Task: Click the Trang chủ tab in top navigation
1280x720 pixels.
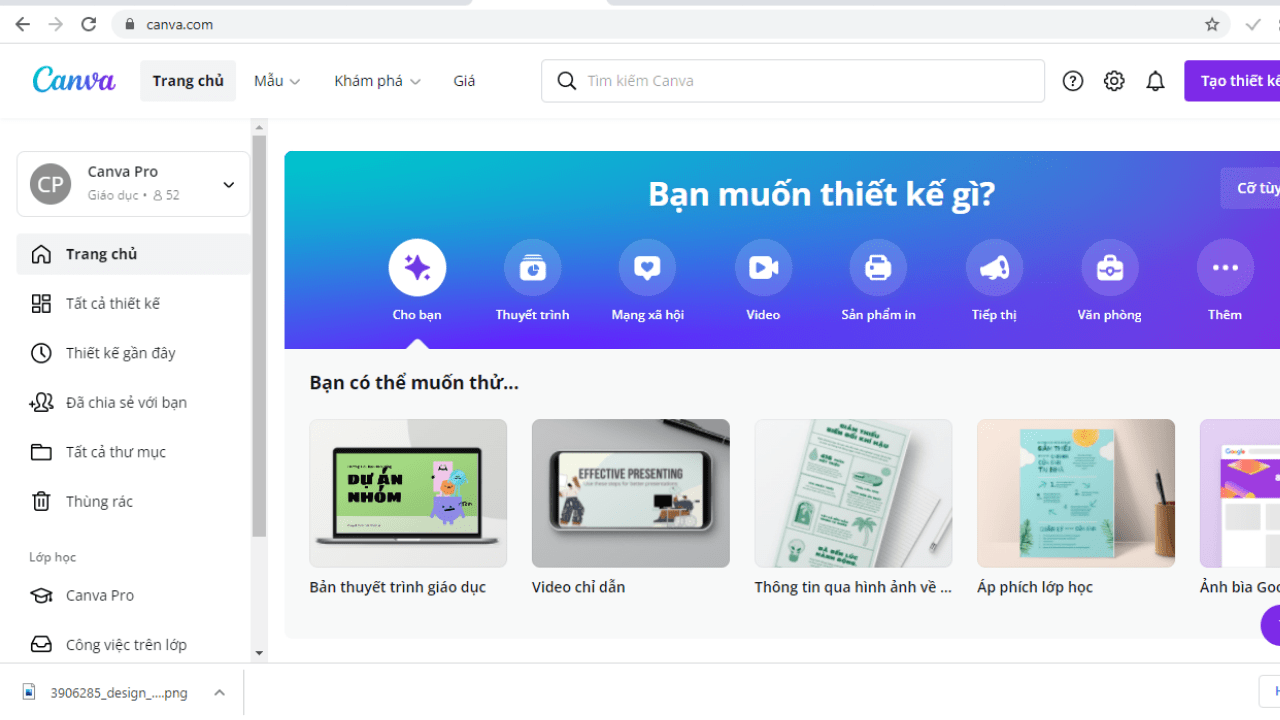Action: [188, 81]
